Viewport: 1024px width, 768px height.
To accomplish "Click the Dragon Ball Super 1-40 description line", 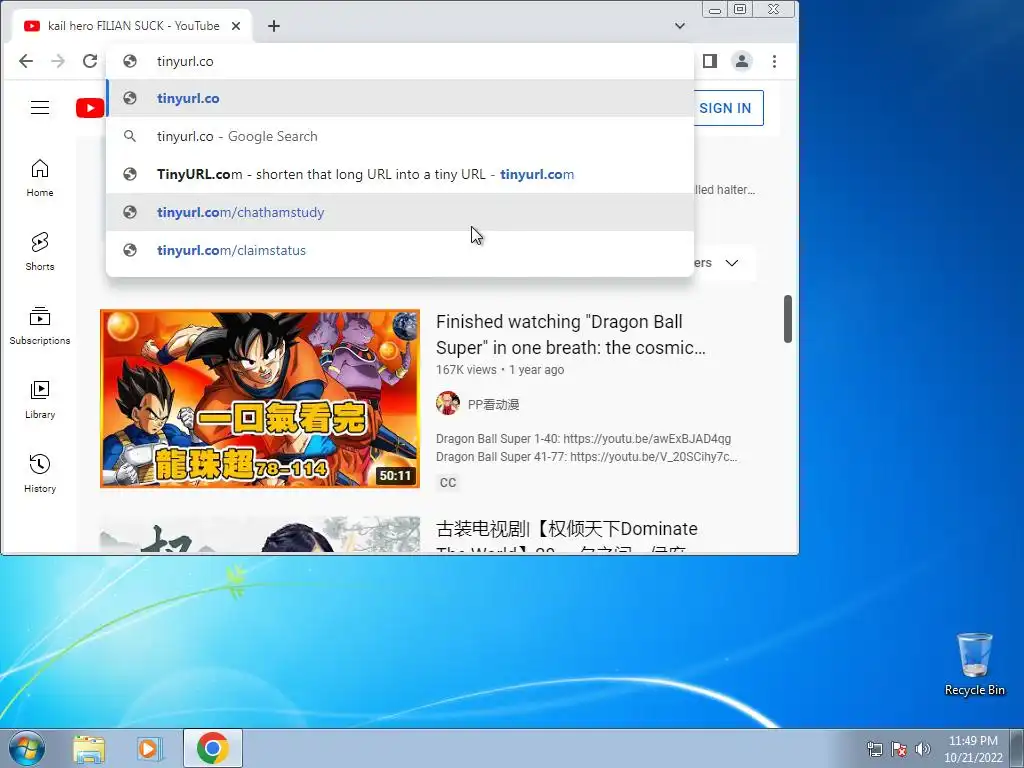I will point(583,439).
